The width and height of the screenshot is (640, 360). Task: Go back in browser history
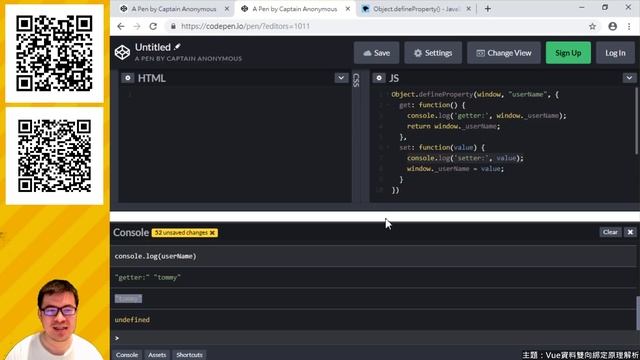(121, 26)
